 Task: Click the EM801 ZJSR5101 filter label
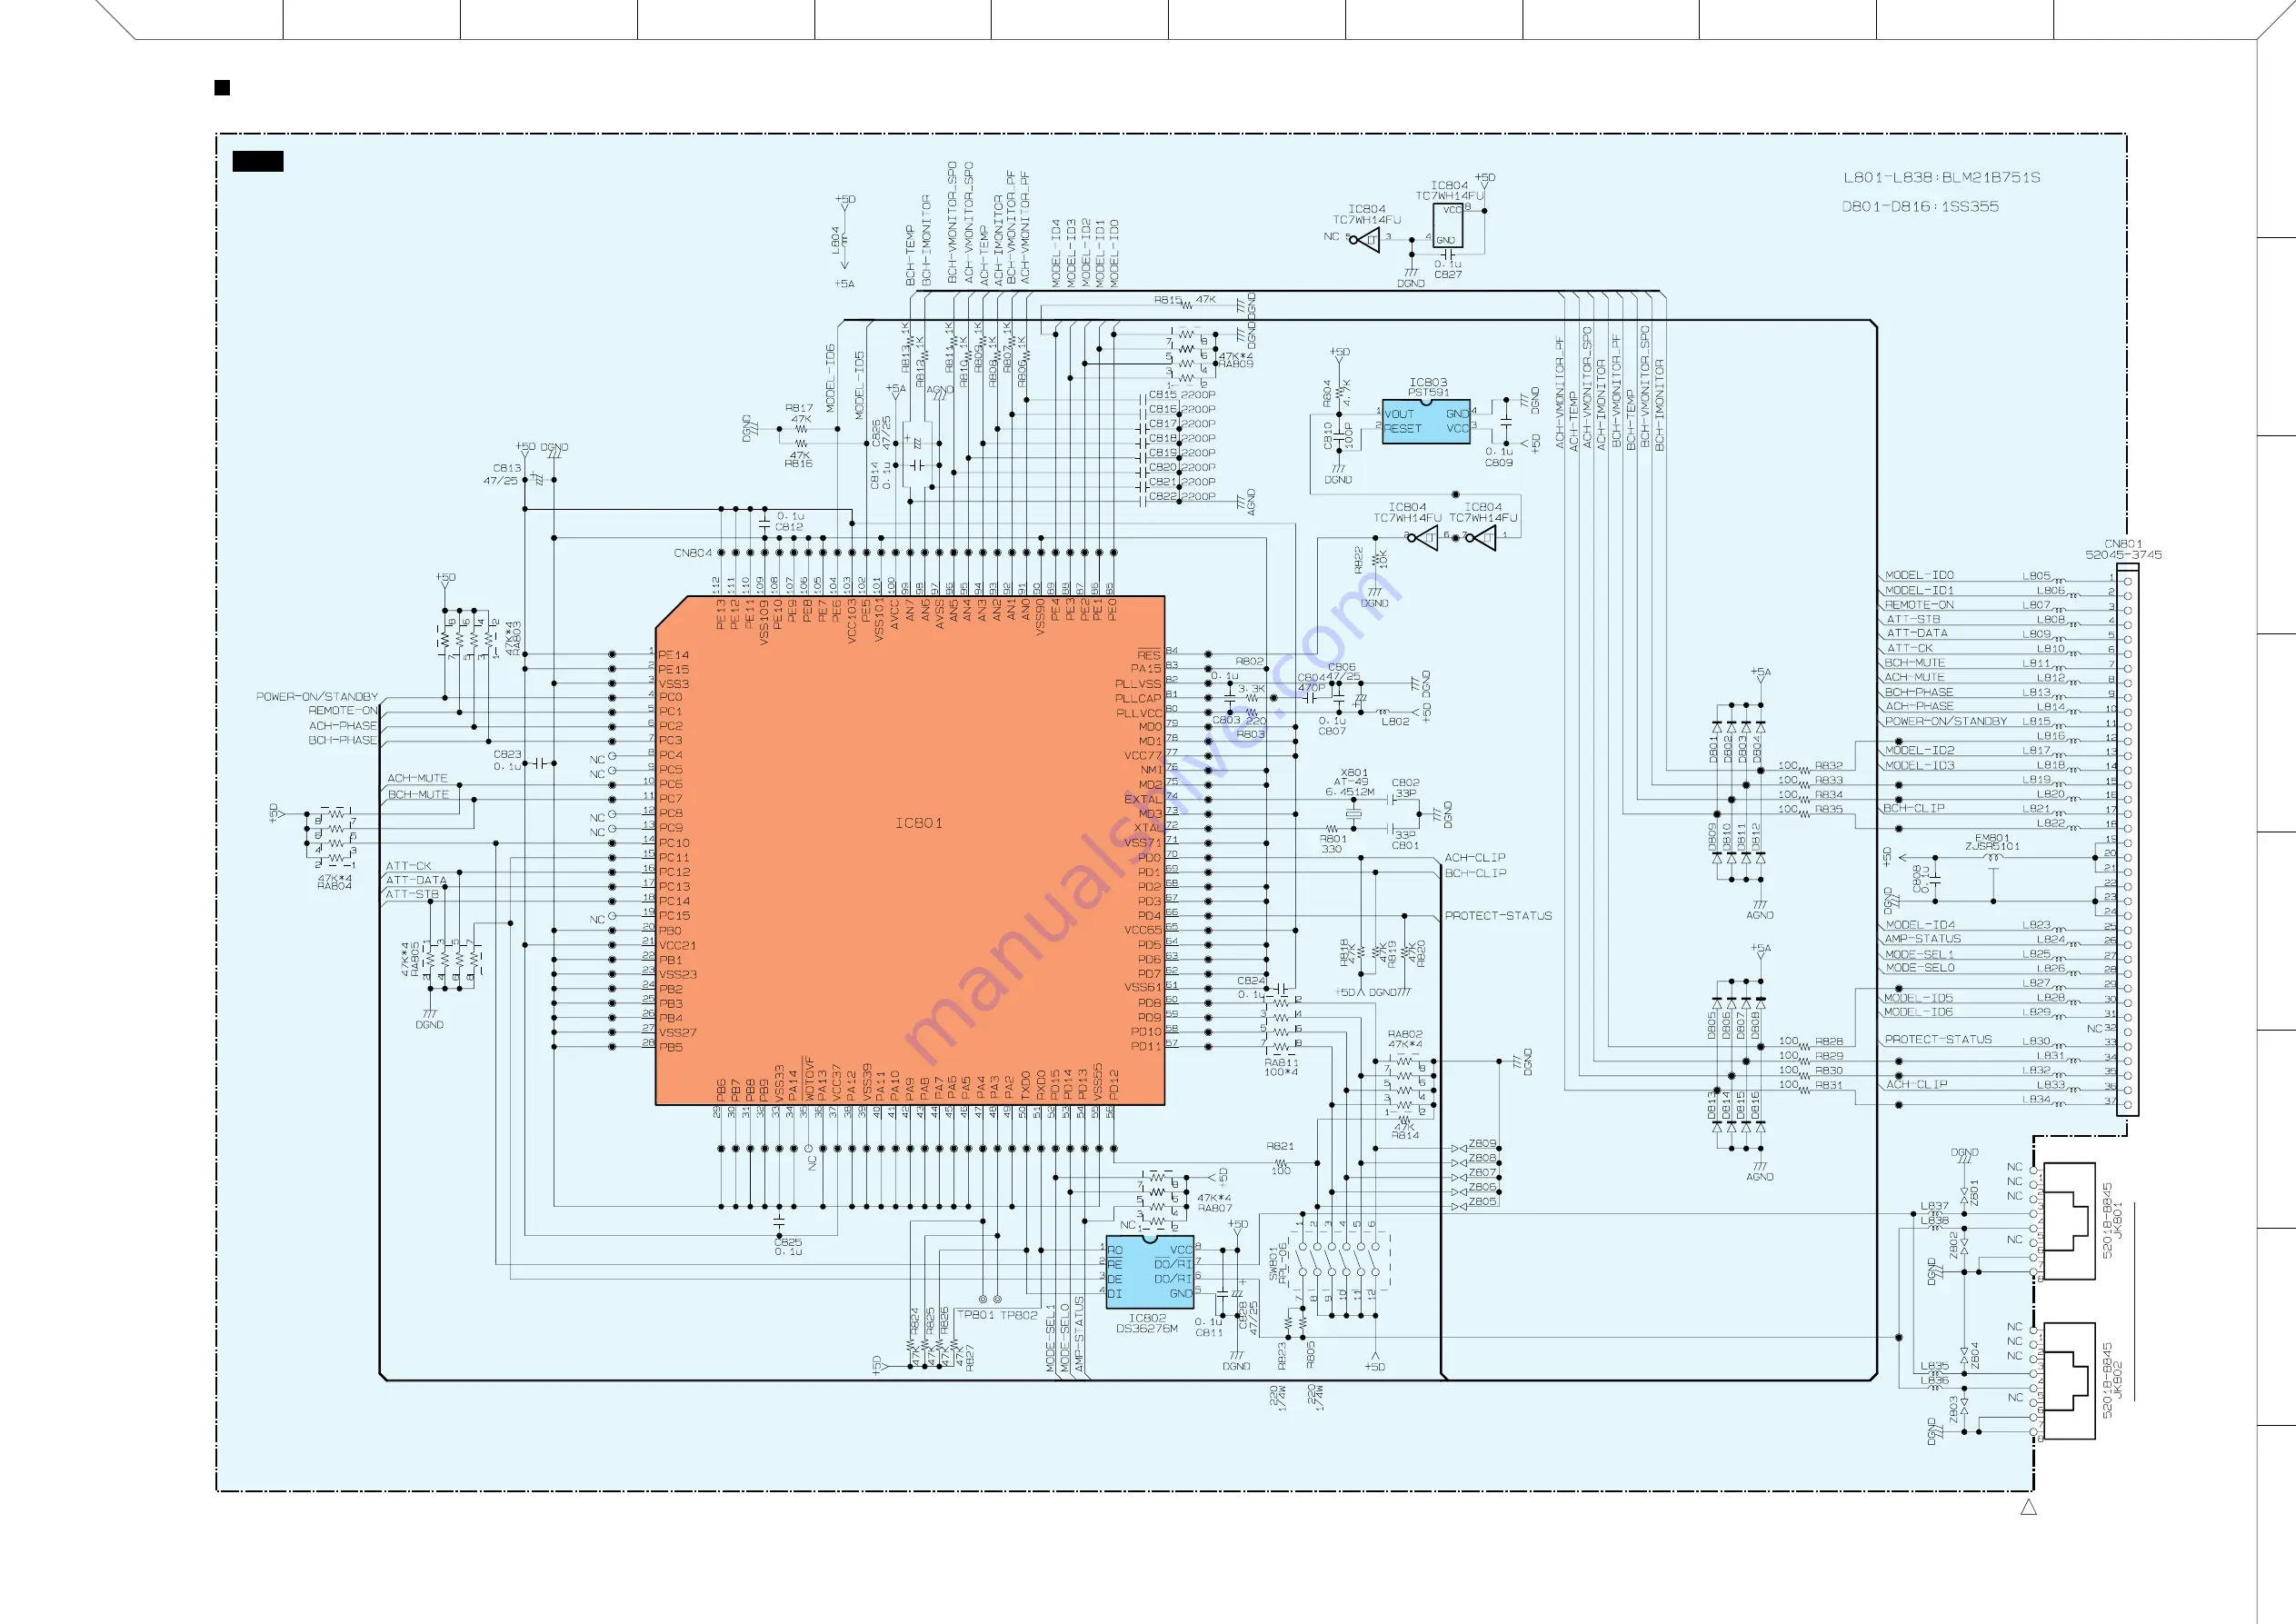point(1992,842)
